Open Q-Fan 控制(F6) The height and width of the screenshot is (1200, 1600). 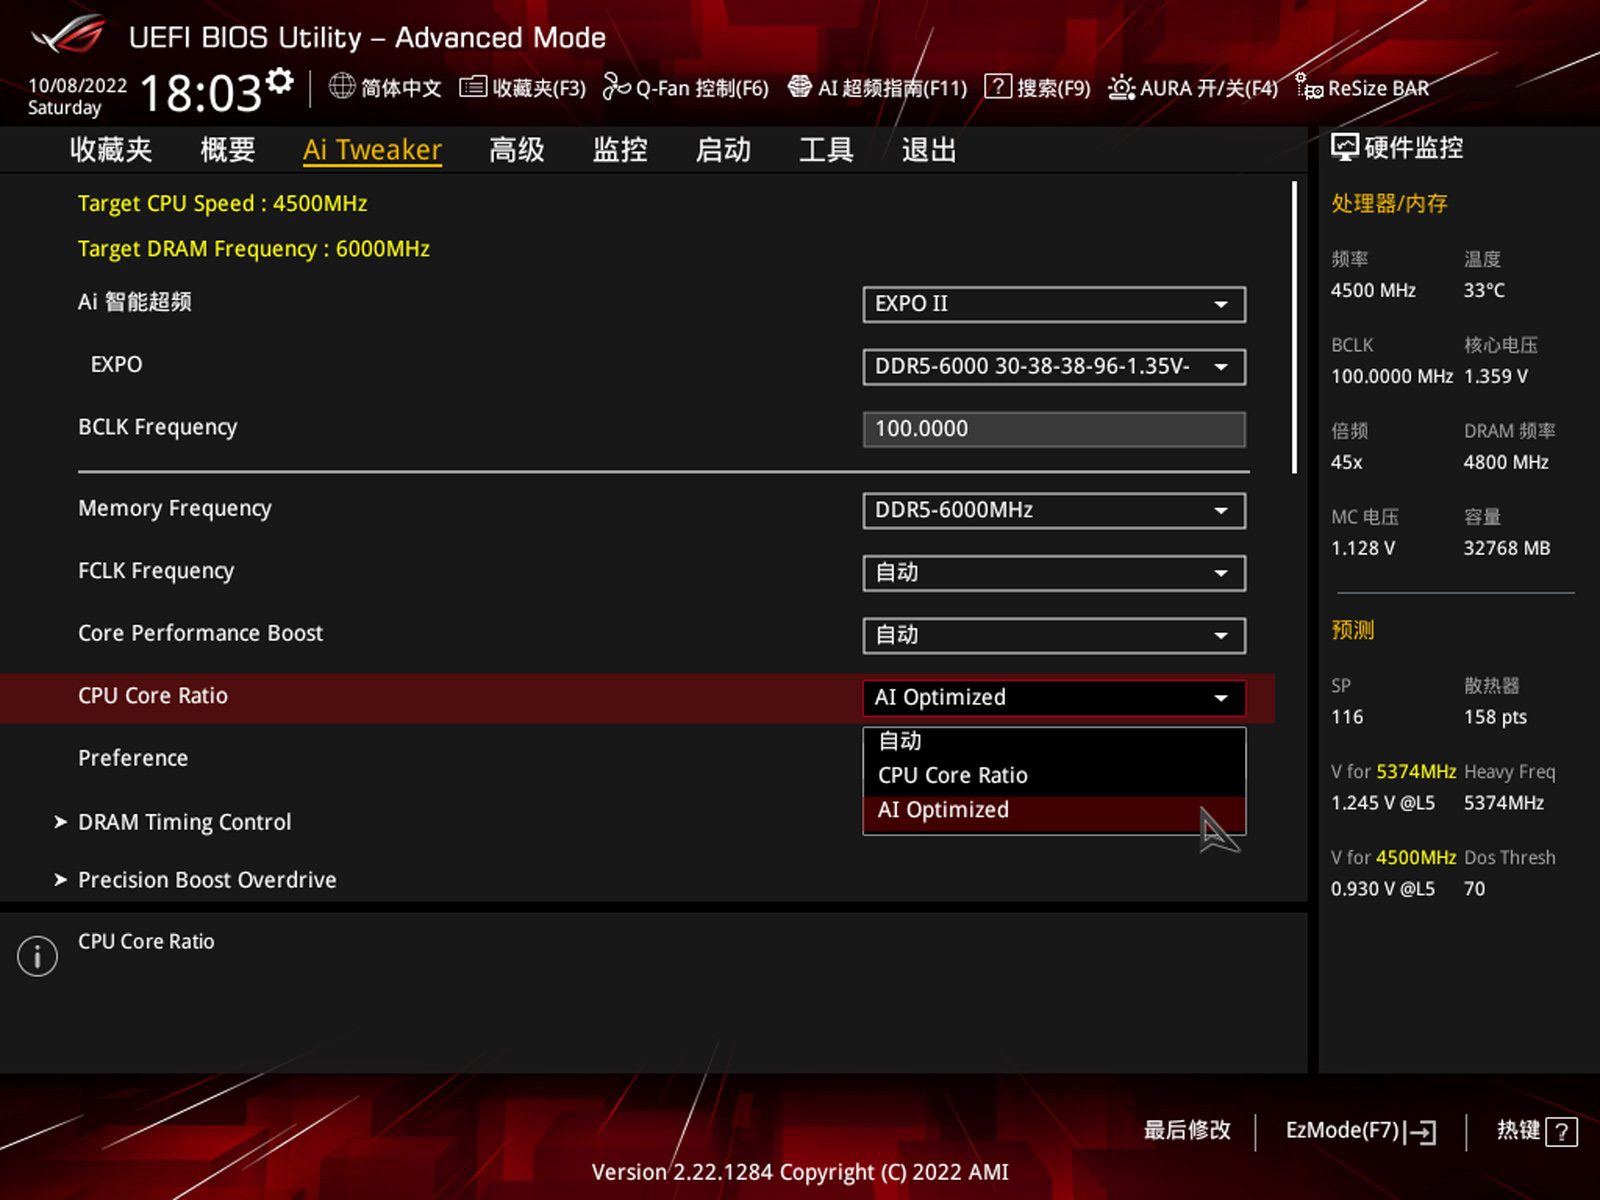click(x=686, y=87)
